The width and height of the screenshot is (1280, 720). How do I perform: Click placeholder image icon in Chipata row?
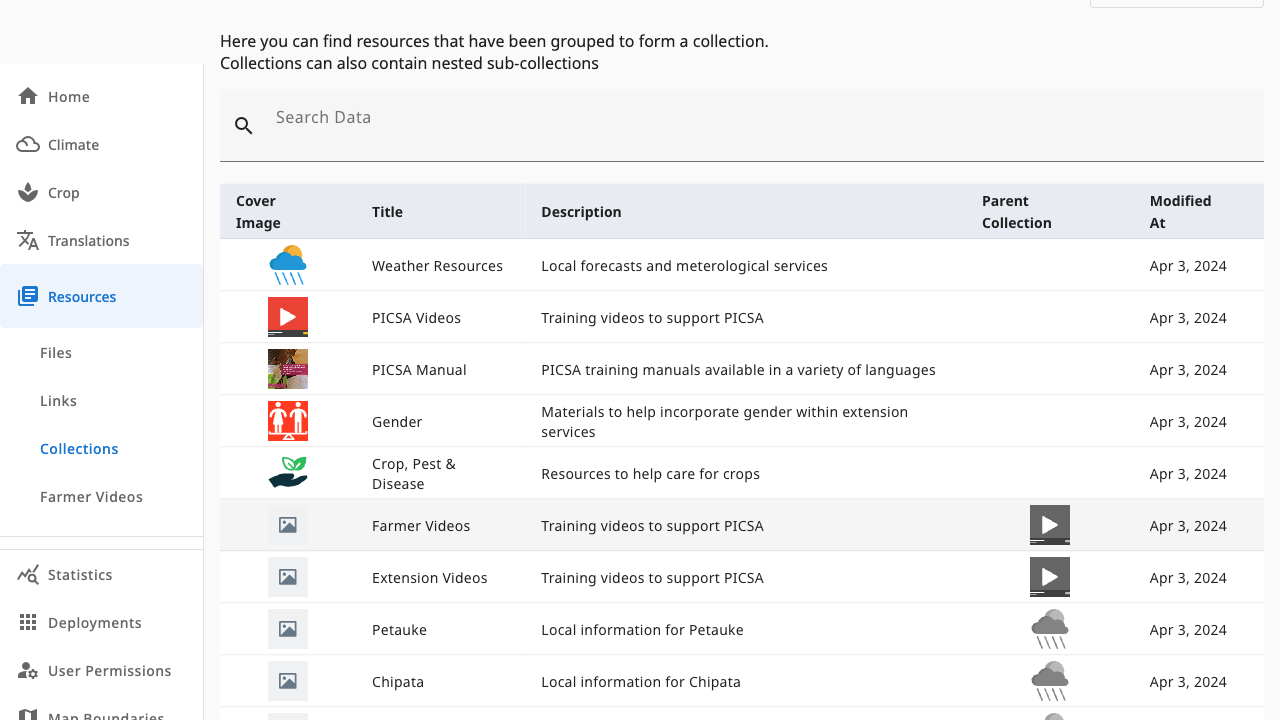(x=288, y=681)
